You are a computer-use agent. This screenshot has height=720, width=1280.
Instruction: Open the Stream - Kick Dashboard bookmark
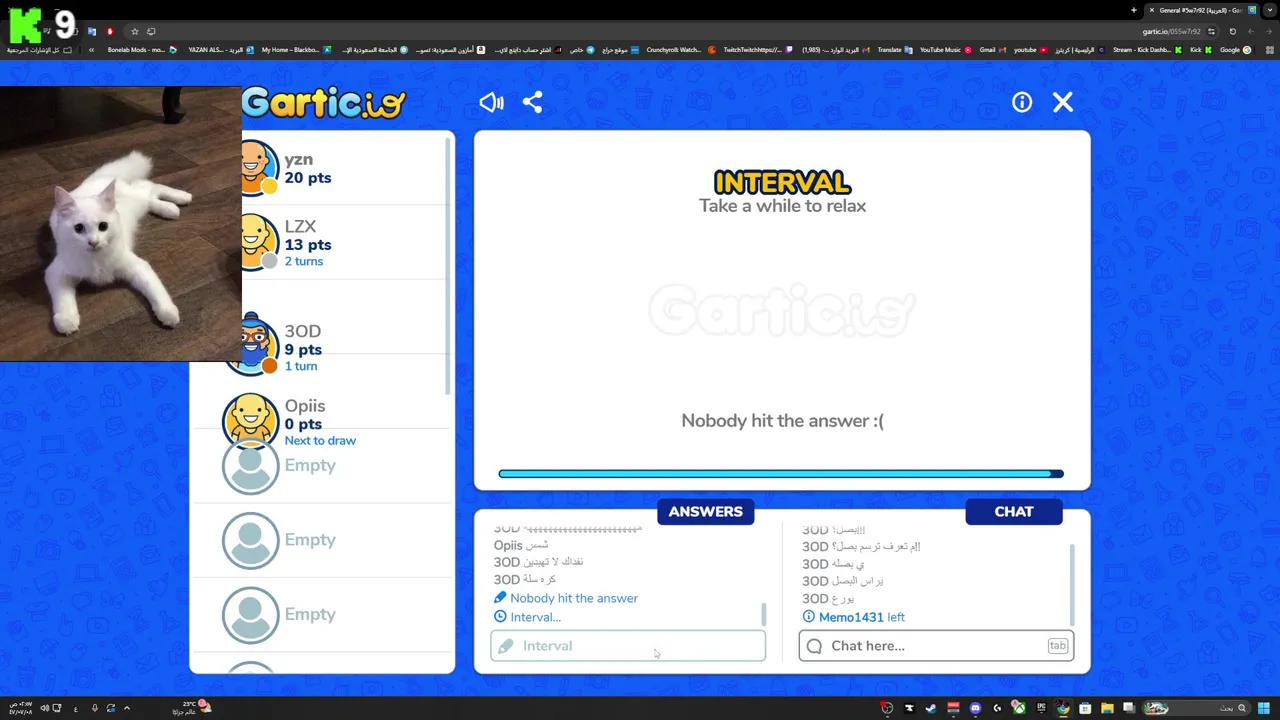coord(1147,50)
